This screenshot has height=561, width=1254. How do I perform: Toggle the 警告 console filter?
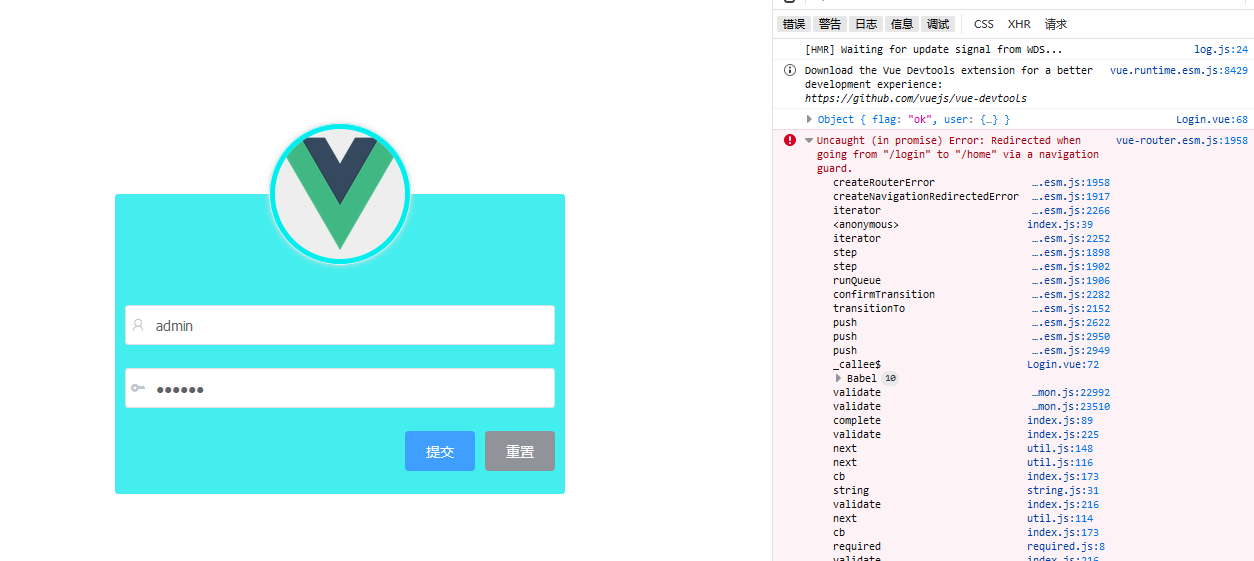pos(830,24)
